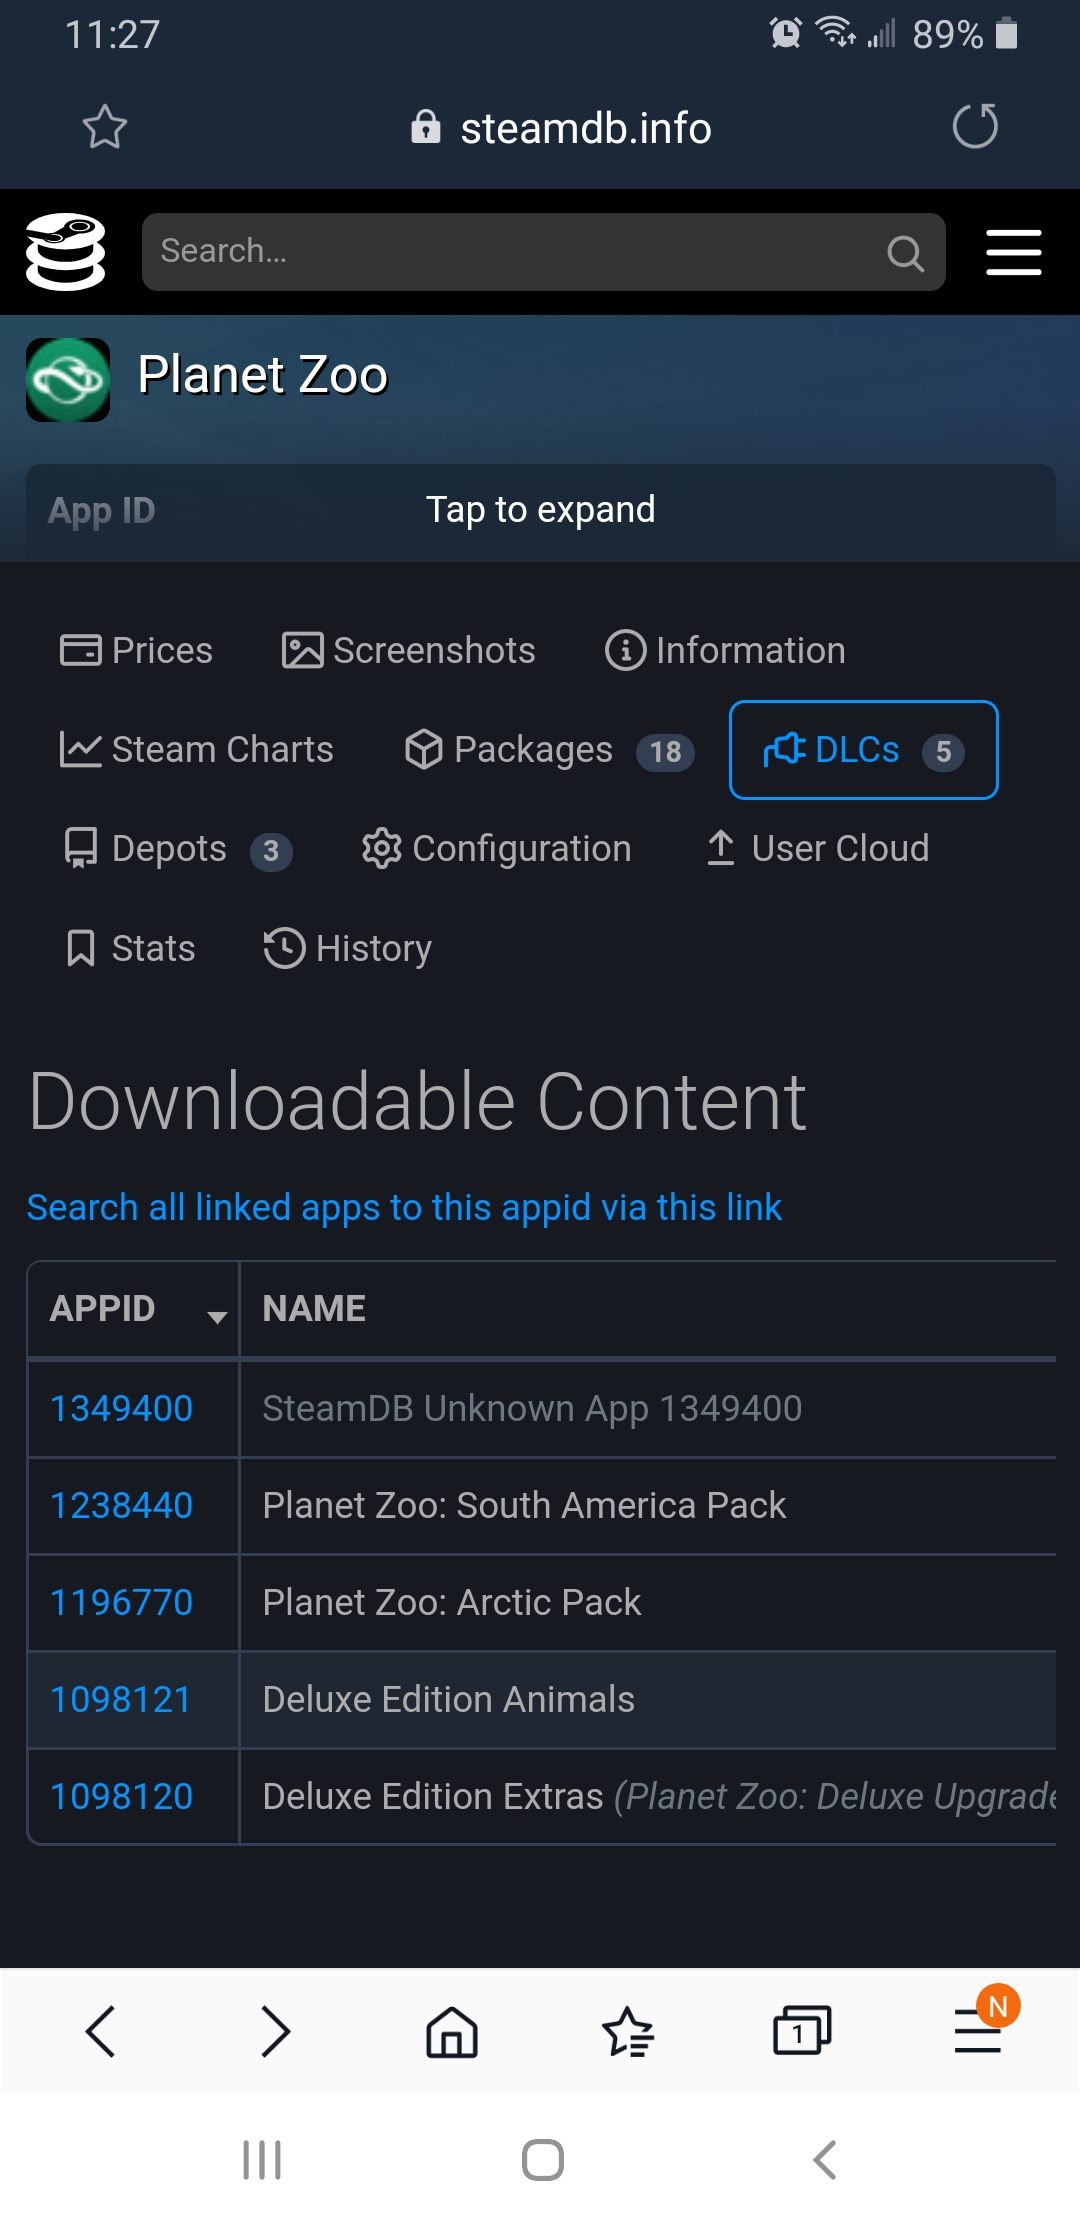Bookmark page with the star icon
The width and height of the screenshot is (1080, 2220).
pos(104,127)
